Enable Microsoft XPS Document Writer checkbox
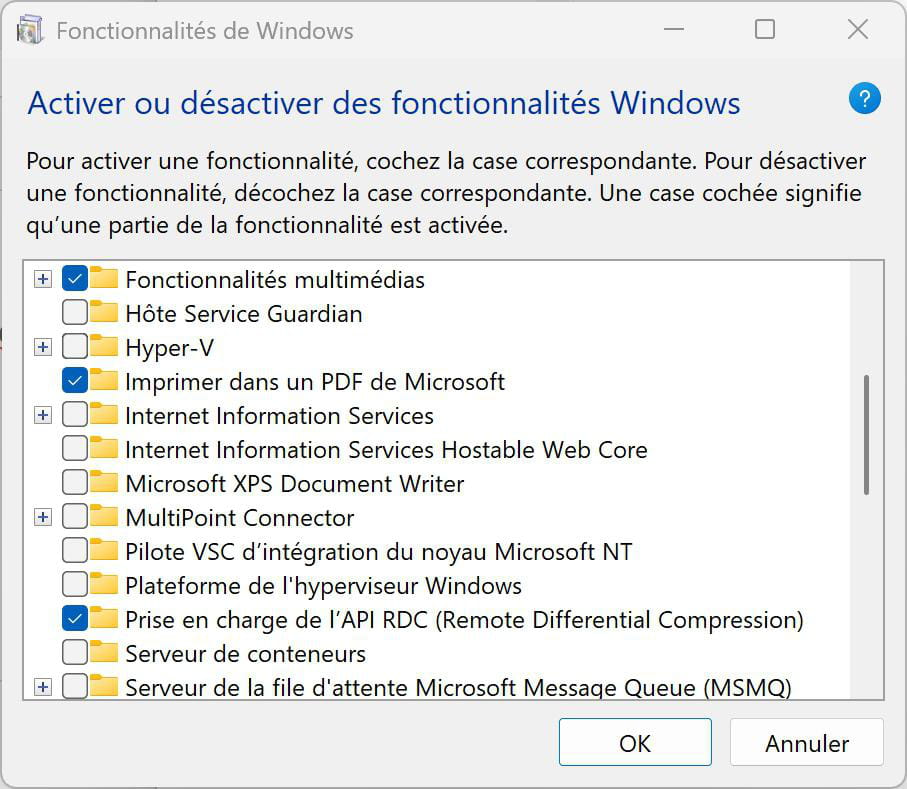The height and width of the screenshot is (789, 907). (x=75, y=483)
